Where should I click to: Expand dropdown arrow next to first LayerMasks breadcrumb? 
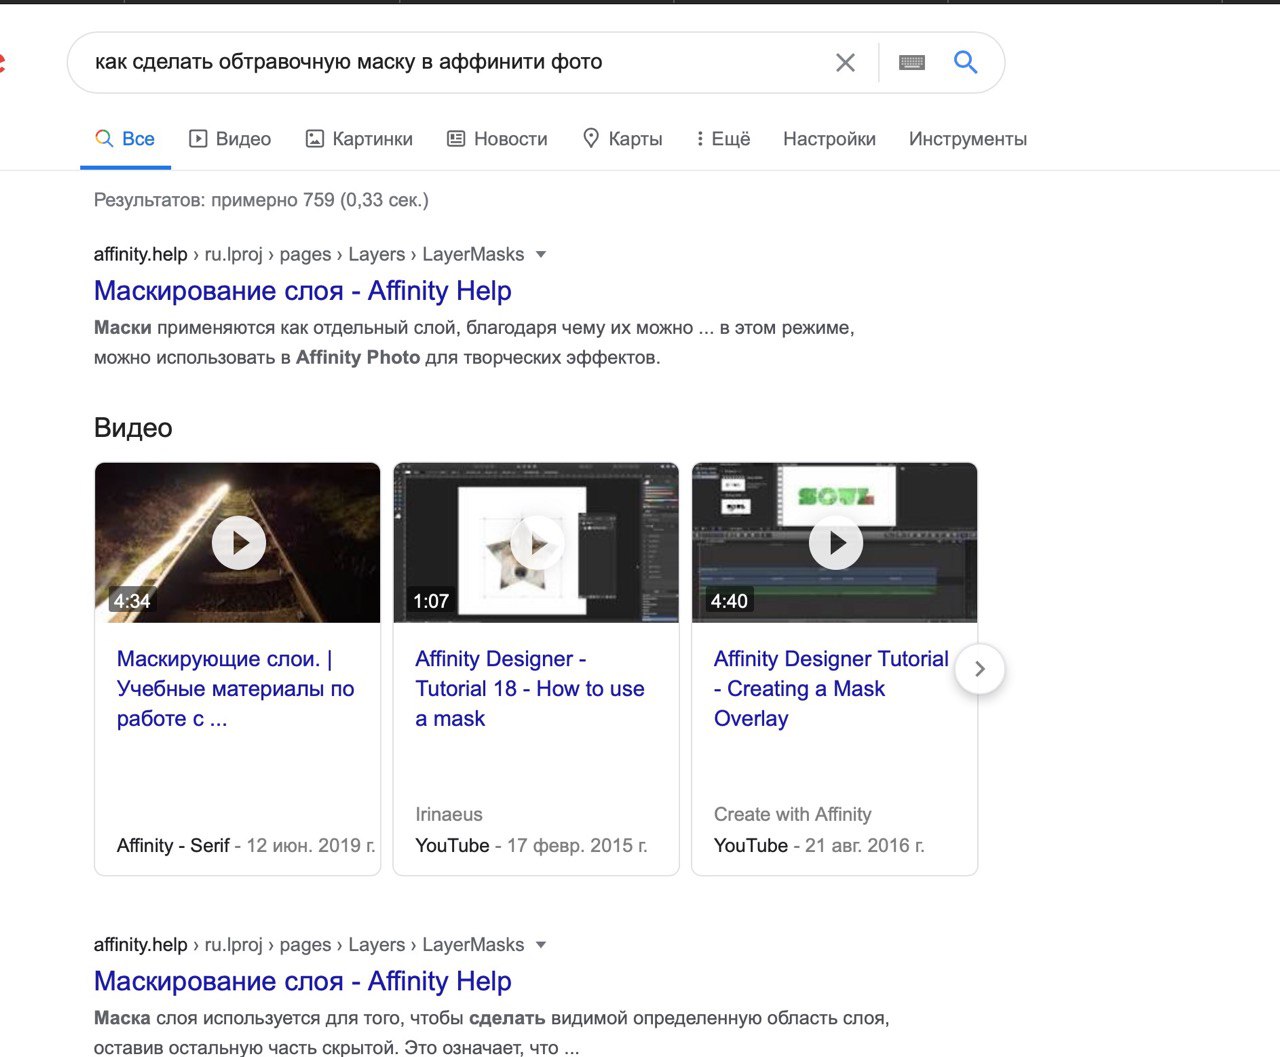pyautogui.click(x=541, y=254)
